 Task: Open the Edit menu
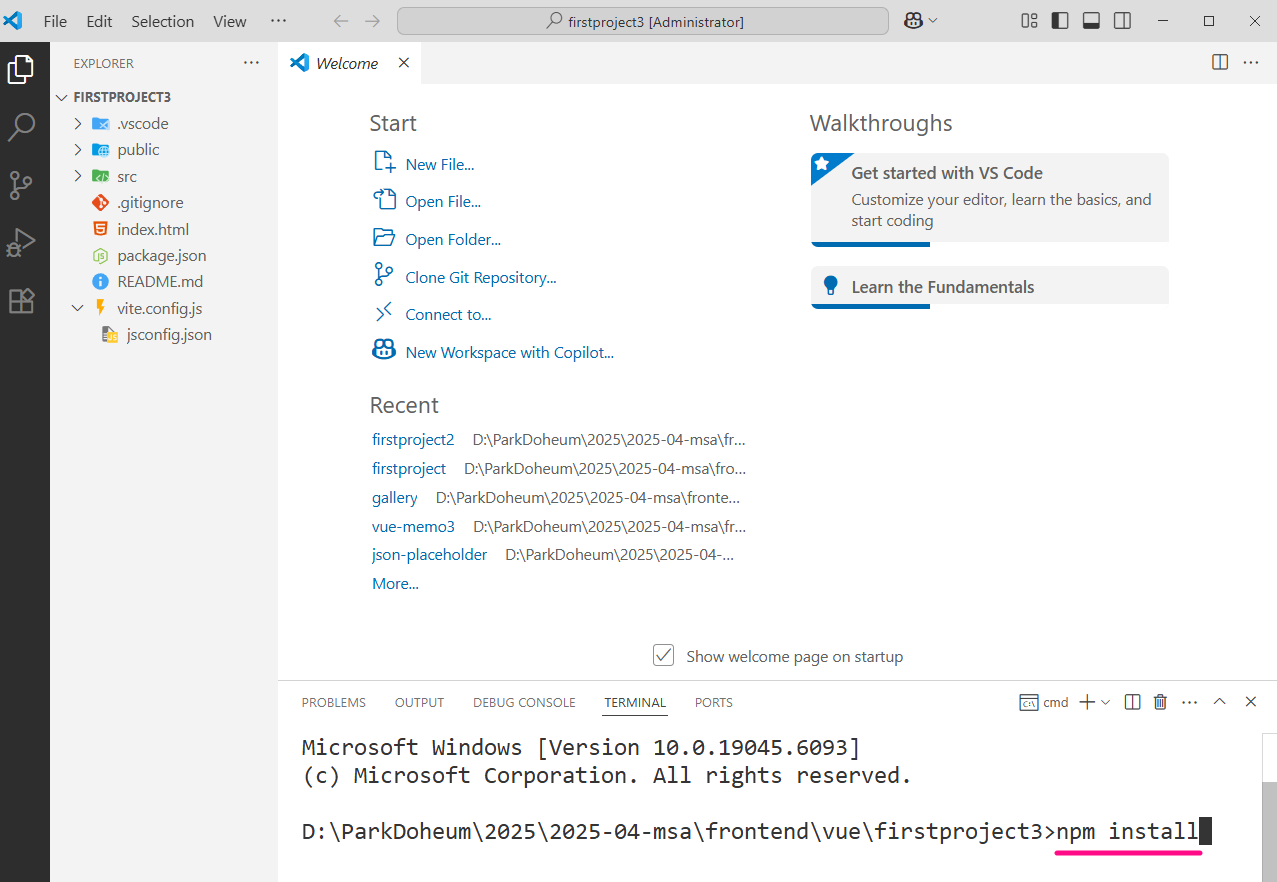(99, 21)
